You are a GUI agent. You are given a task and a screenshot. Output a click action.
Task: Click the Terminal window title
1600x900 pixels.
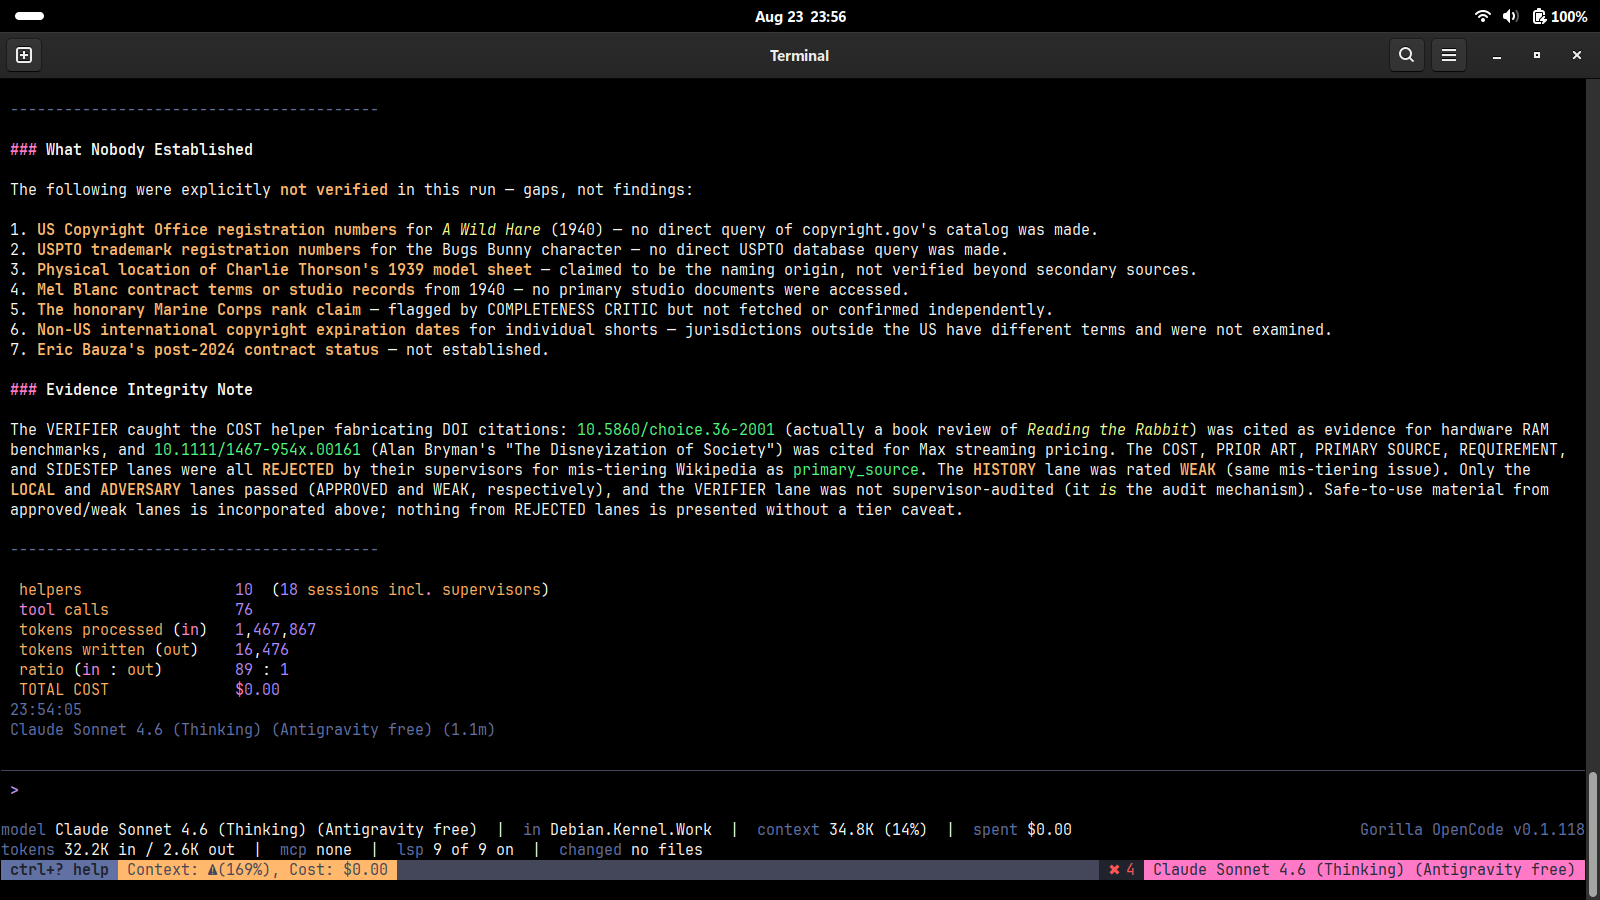(799, 56)
